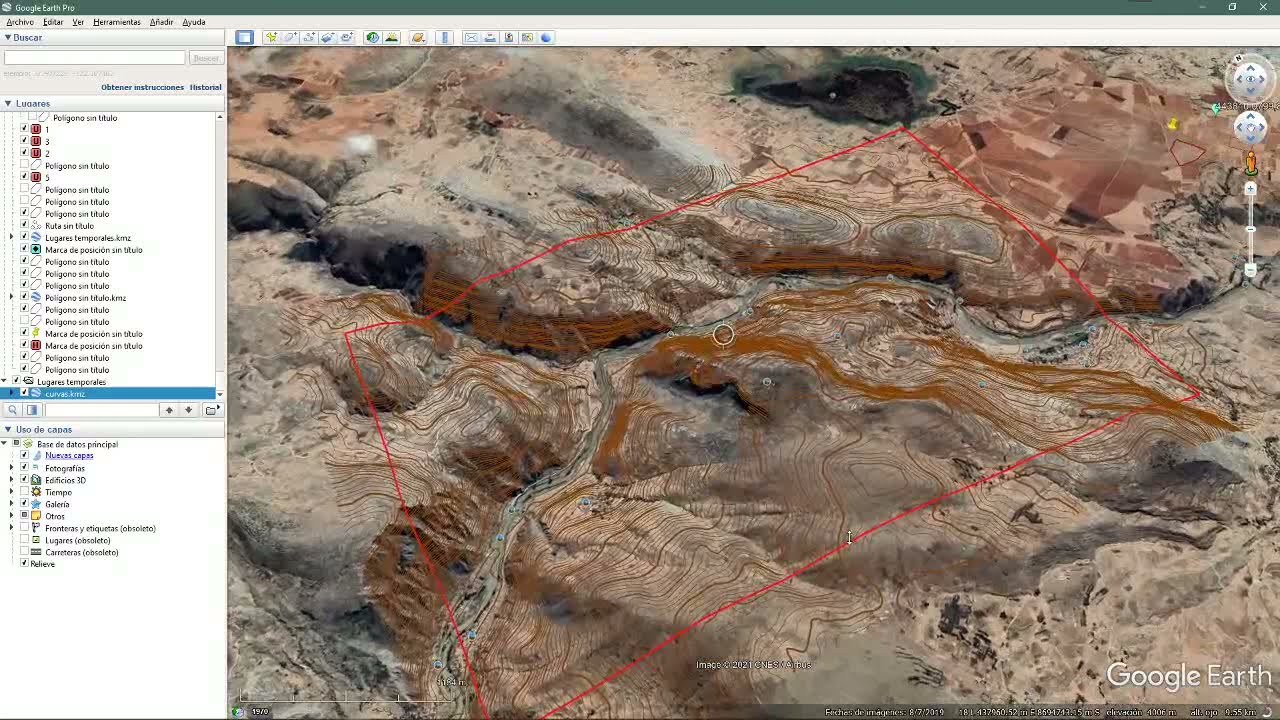Open the planet switcher tool
The height and width of the screenshot is (720, 1280).
coord(418,37)
